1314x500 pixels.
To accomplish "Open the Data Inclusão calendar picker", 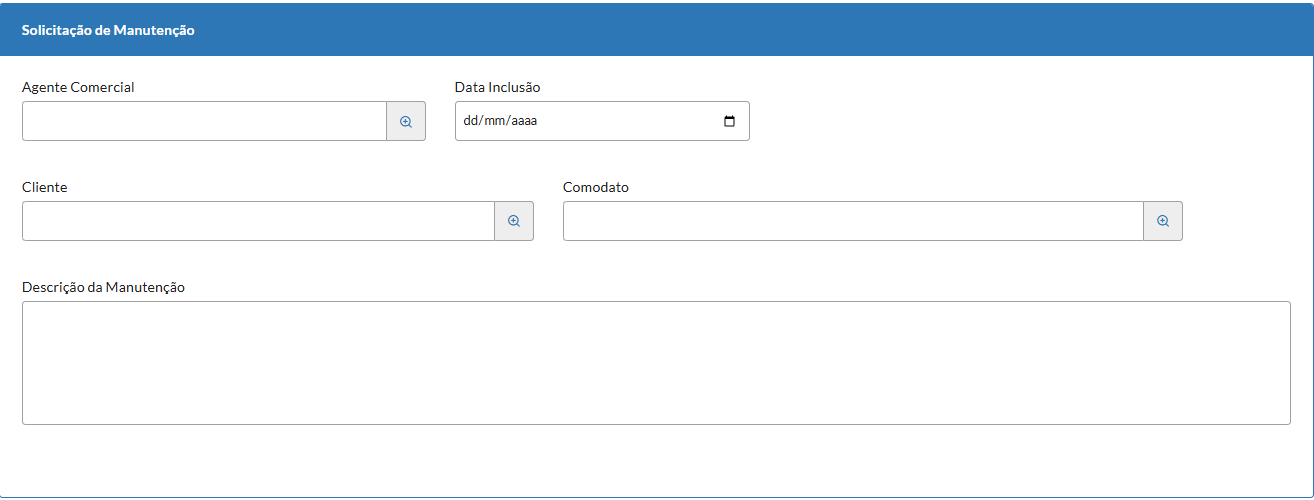I will tap(729, 121).
